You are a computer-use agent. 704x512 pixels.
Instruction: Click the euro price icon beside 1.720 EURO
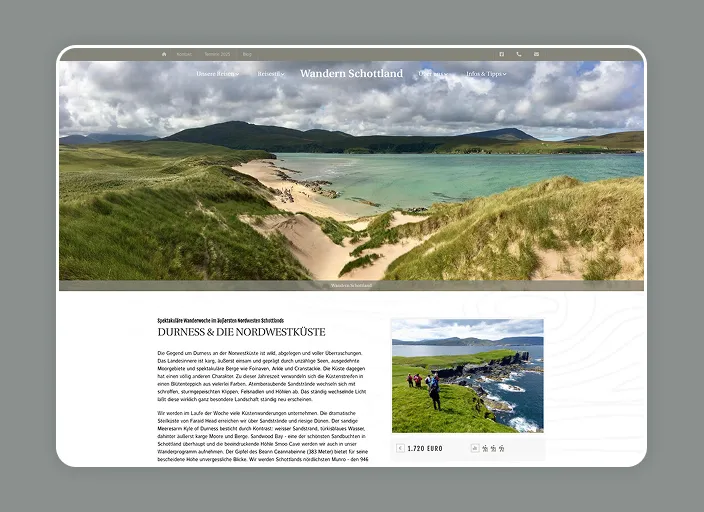[x=400, y=448]
